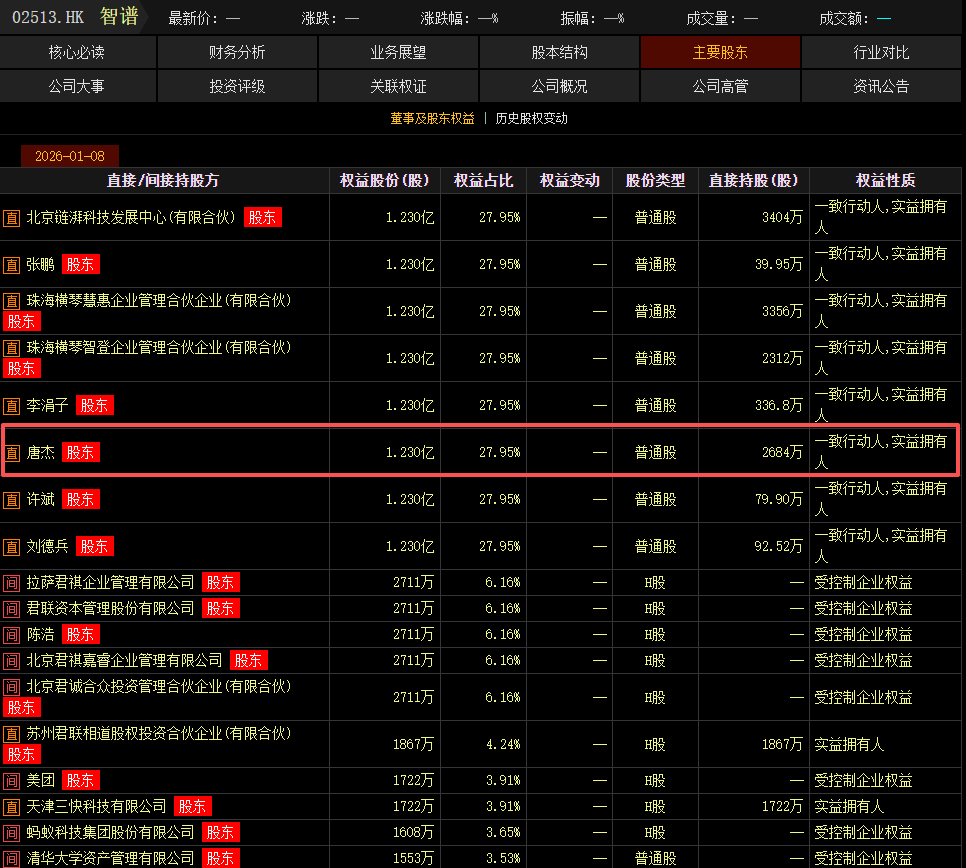Click the 权益占比 column header
The height and width of the screenshot is (868, 966).
483,181
